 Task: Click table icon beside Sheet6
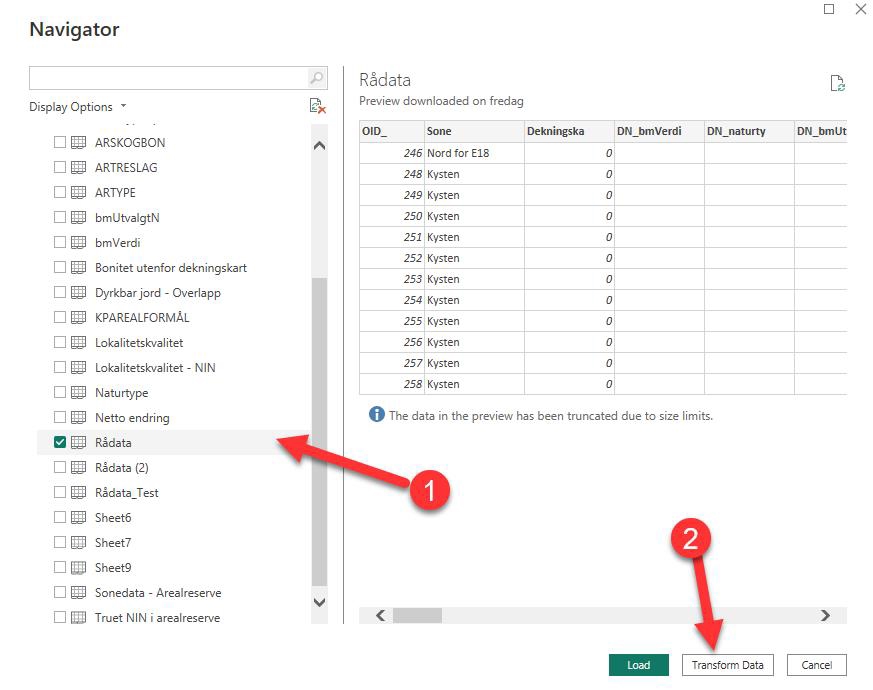79,517
